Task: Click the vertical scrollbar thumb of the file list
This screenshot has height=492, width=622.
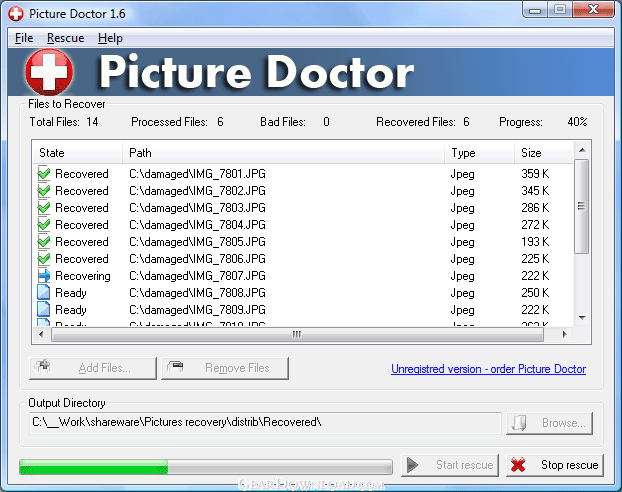Action: [x=582, y=206]
